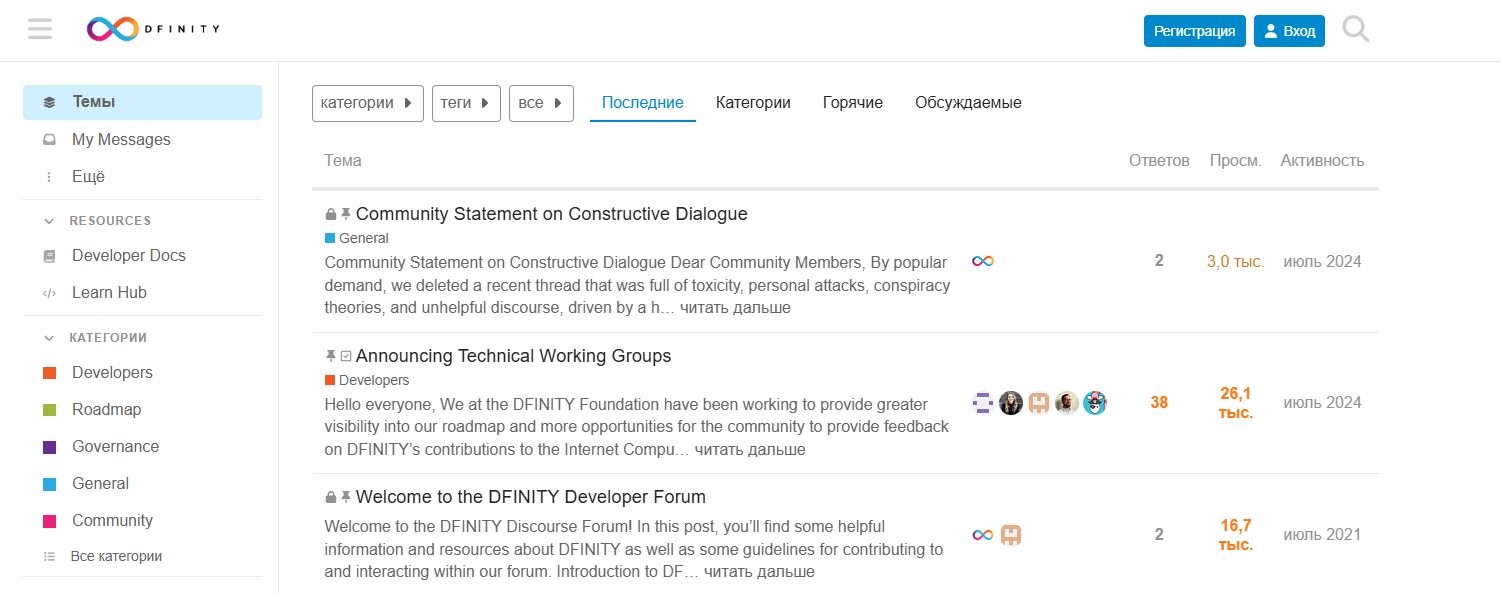This screenshot has height=593, width=1501.
Task: Click the list icon beside Все категории
Action: 49,557
